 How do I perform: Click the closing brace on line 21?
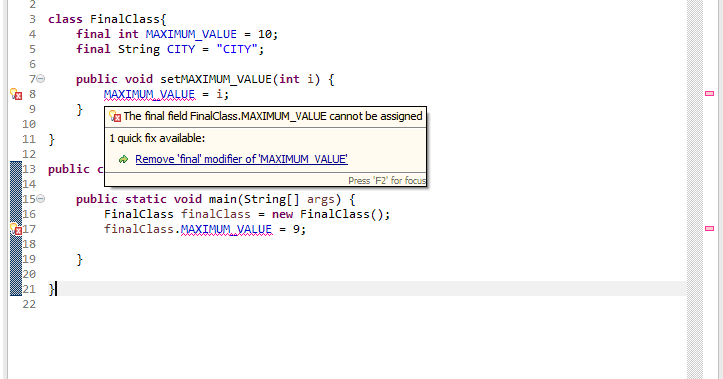[x=51, y=289]
